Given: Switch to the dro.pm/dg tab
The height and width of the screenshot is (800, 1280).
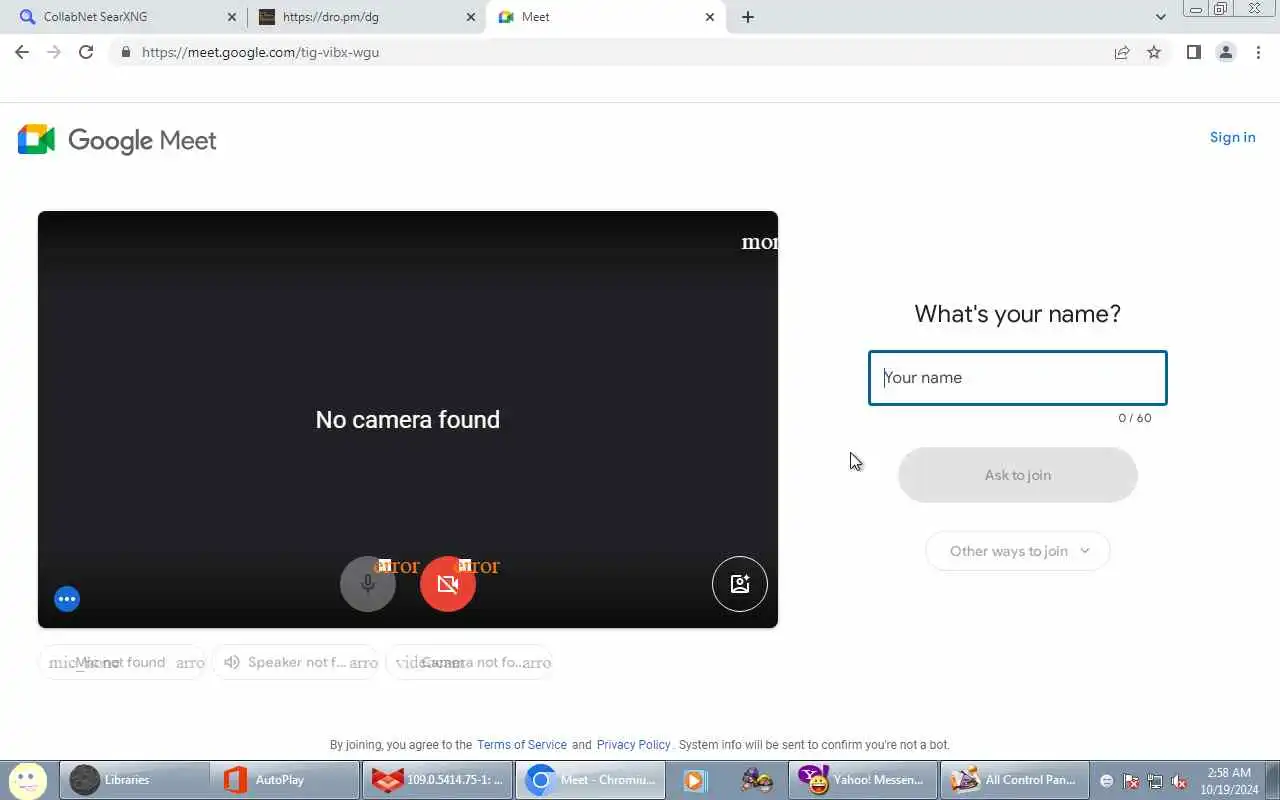Looking at the screenshot, I should coord(366,17).
